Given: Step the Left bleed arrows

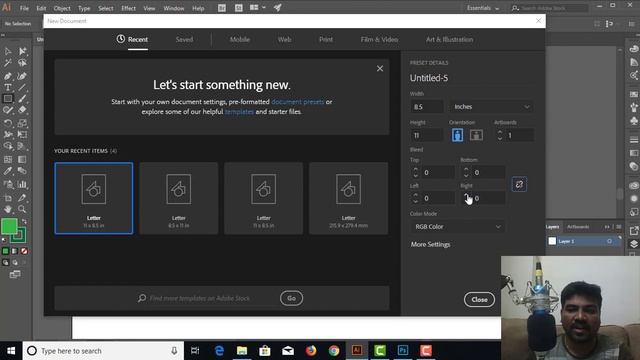Looking at the screenshot, I should tap(416, 198).
